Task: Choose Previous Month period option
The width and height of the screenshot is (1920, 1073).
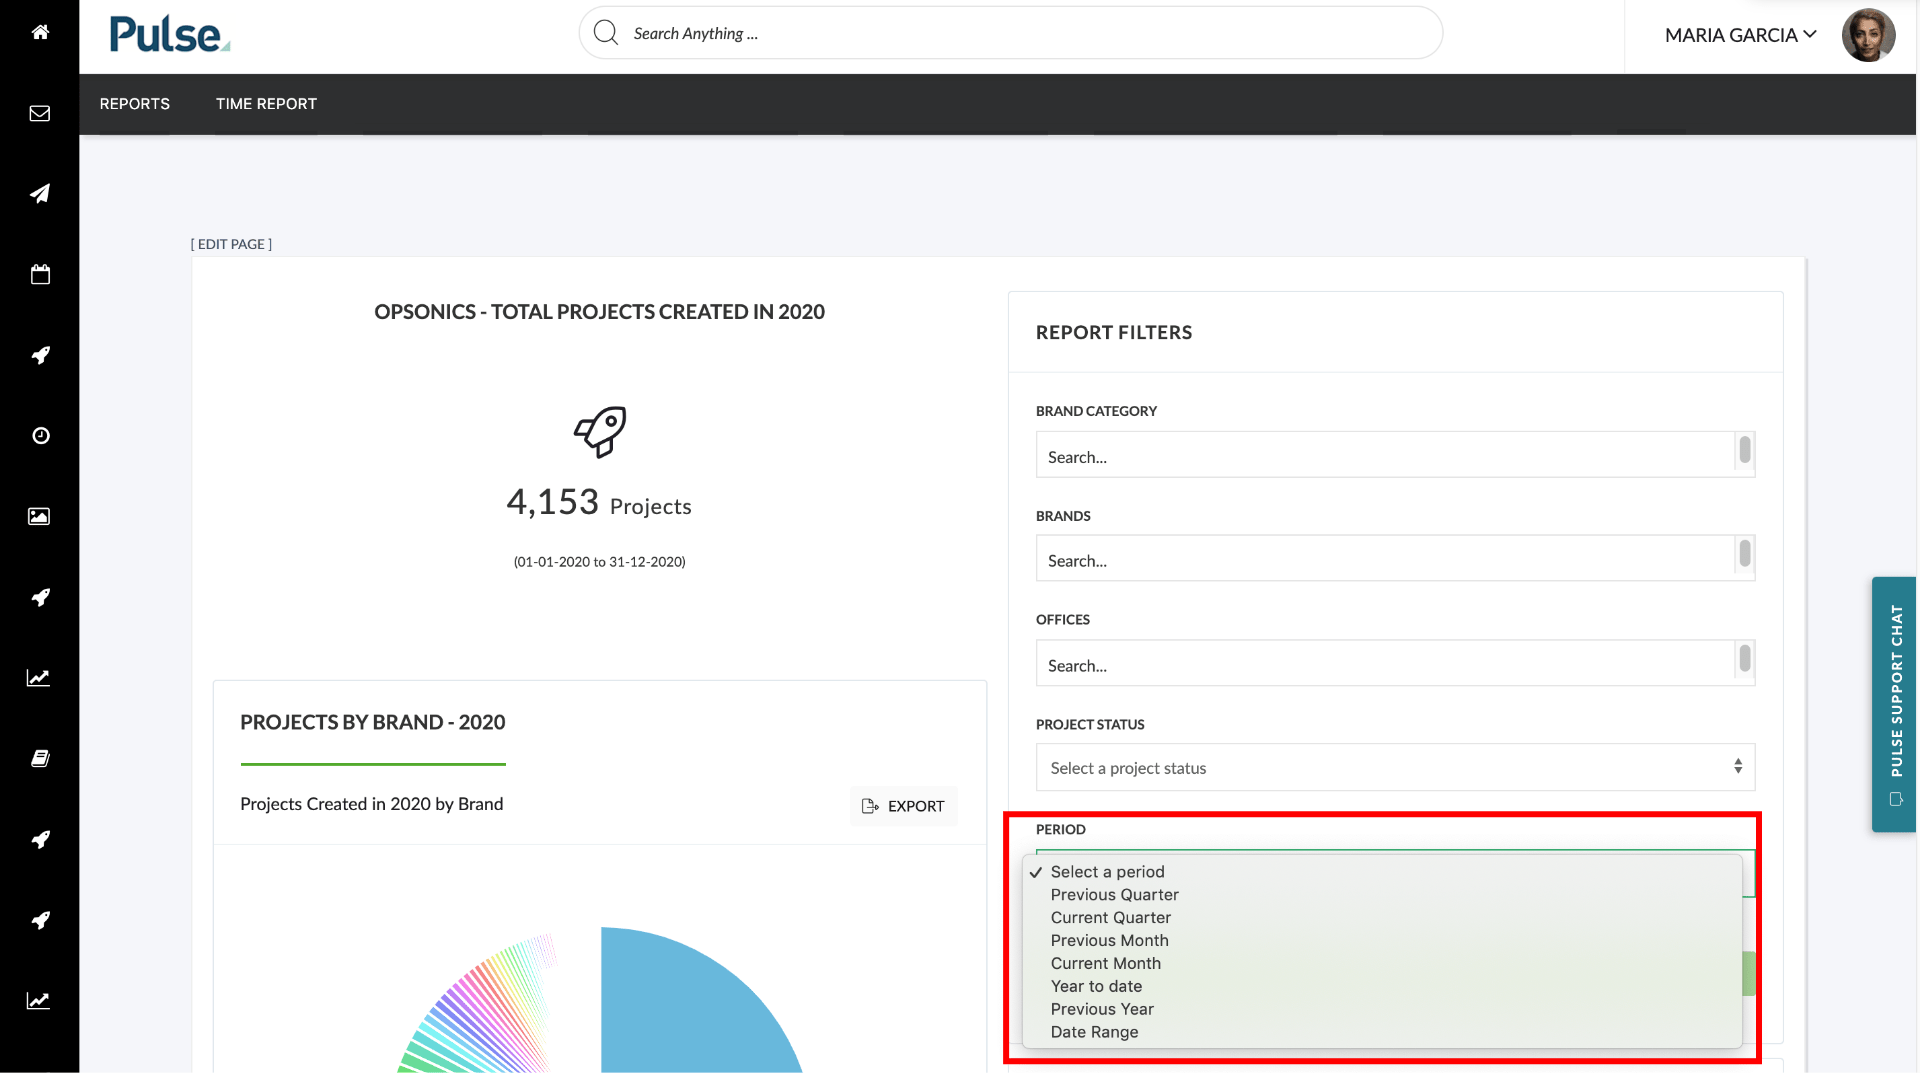Action: tap(1109, 941)
